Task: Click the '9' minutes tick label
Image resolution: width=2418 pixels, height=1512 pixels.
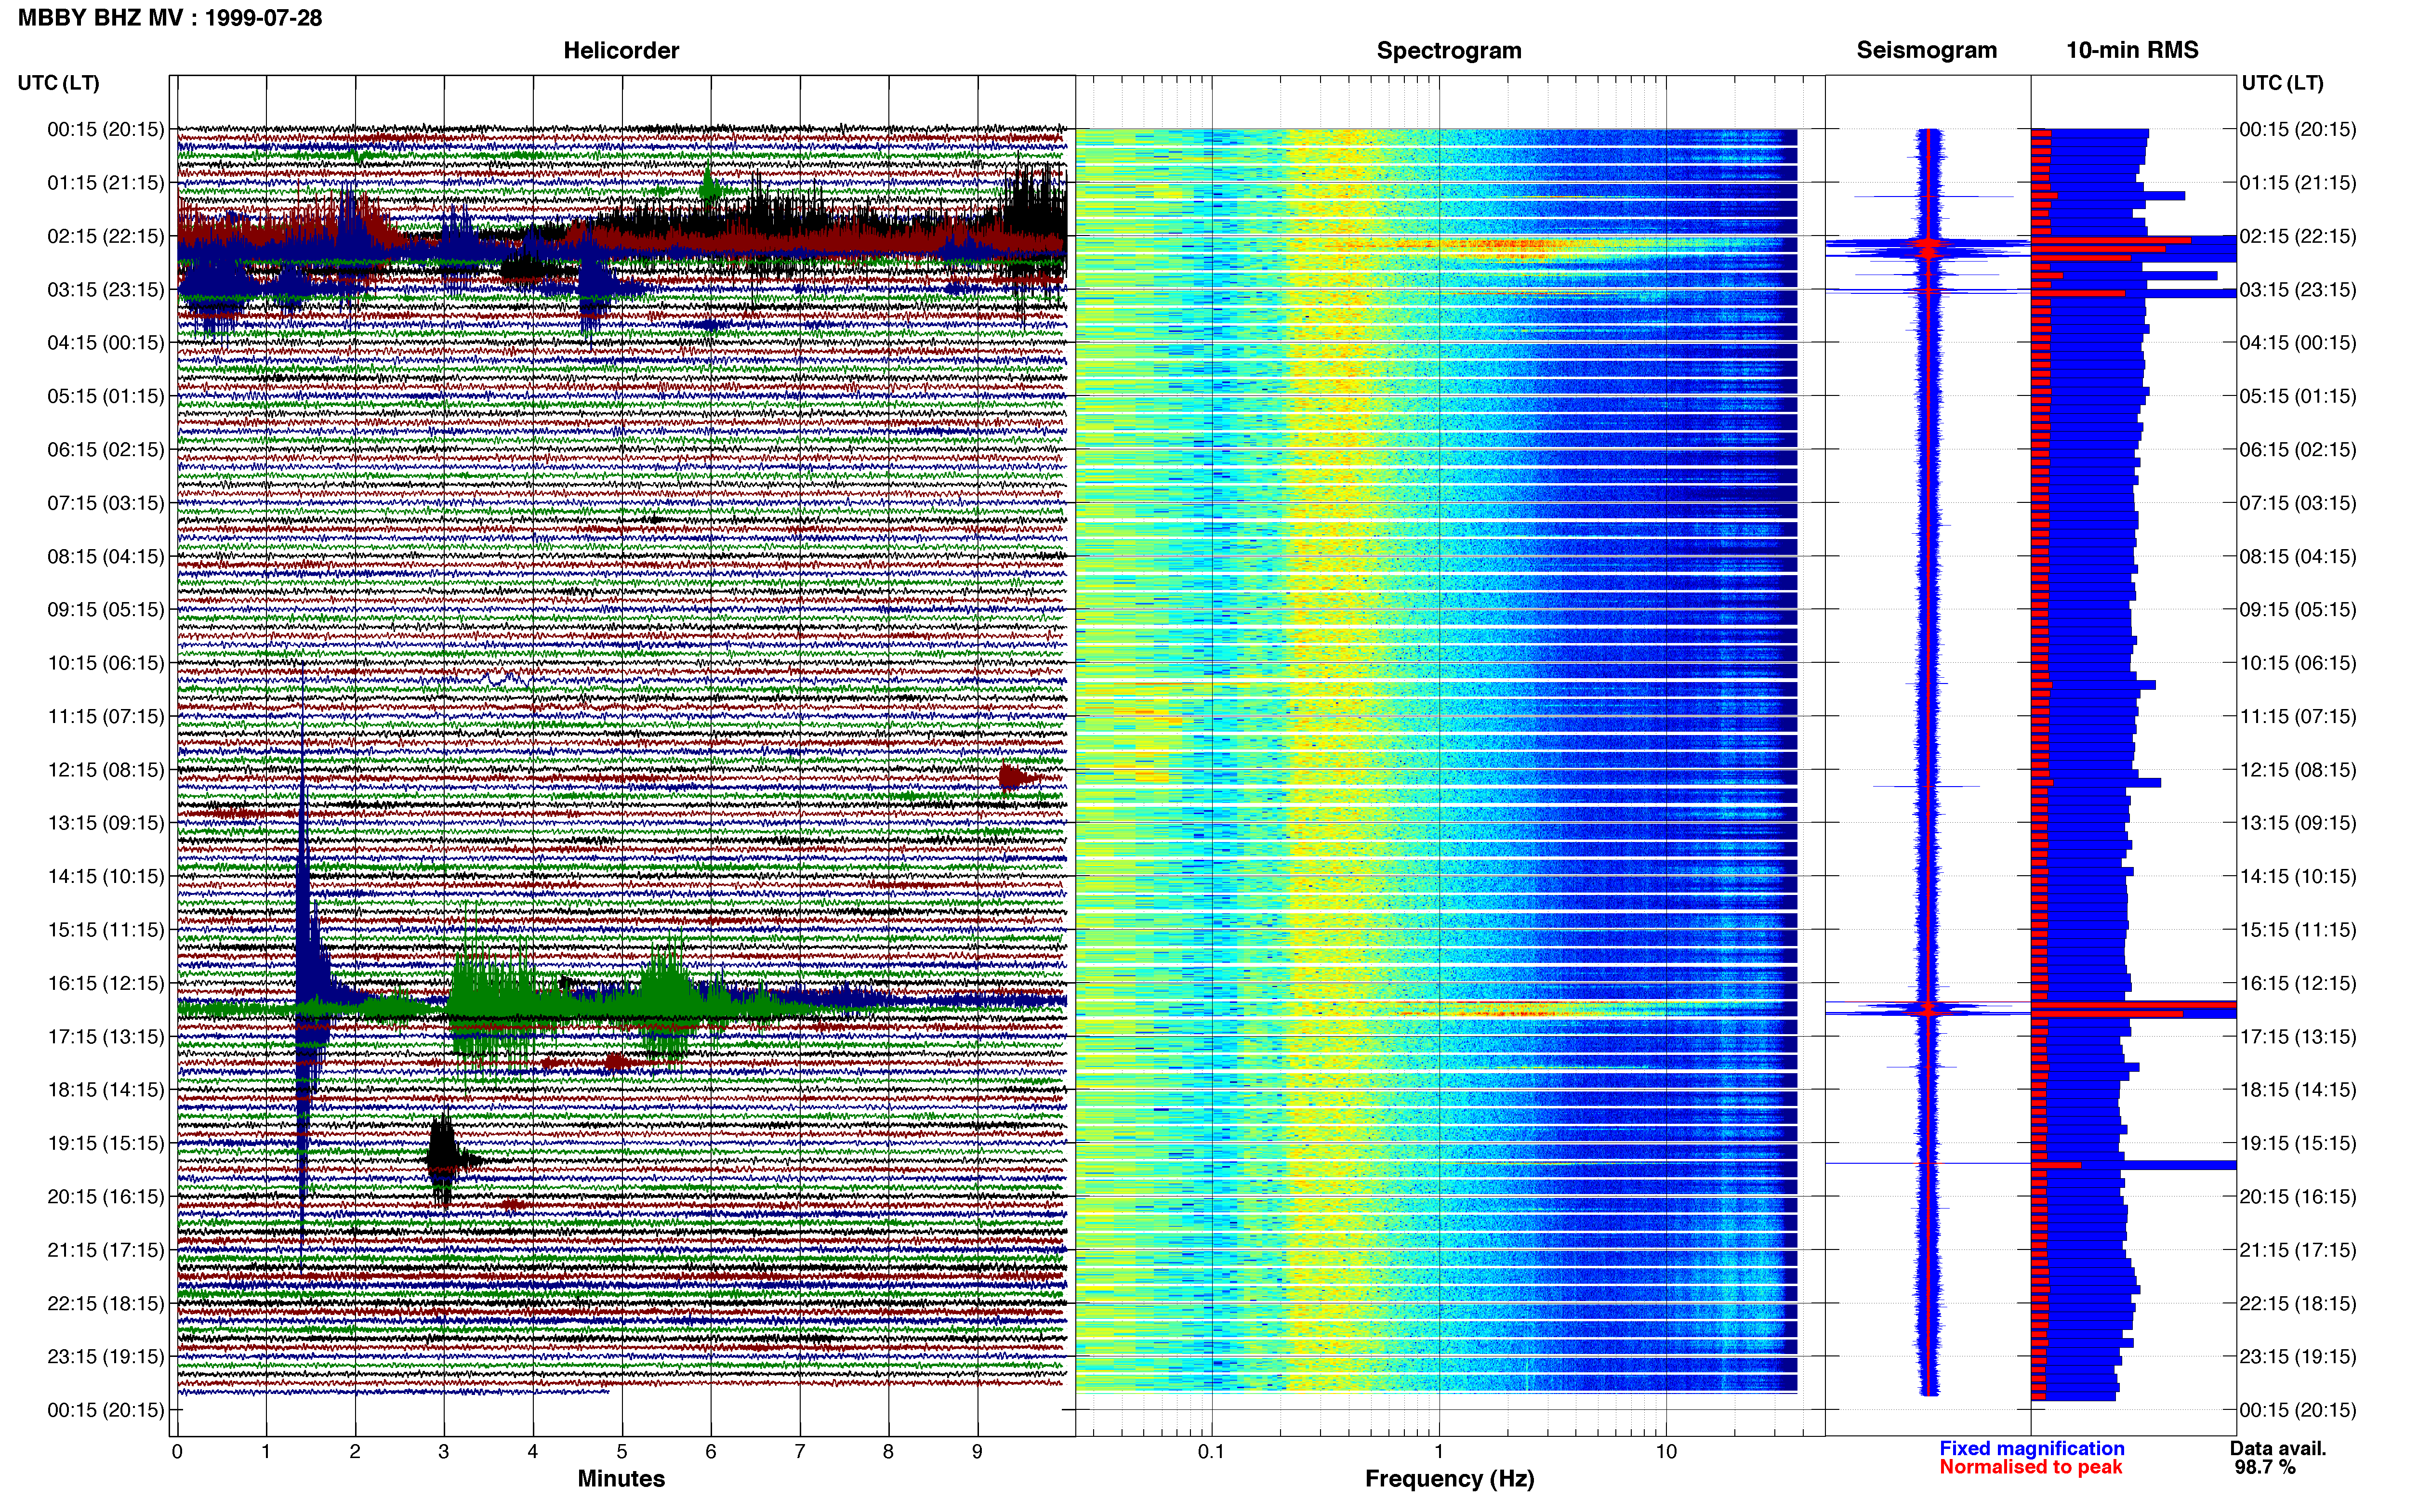Action: pyautogui.click(x=977, y=1451)
